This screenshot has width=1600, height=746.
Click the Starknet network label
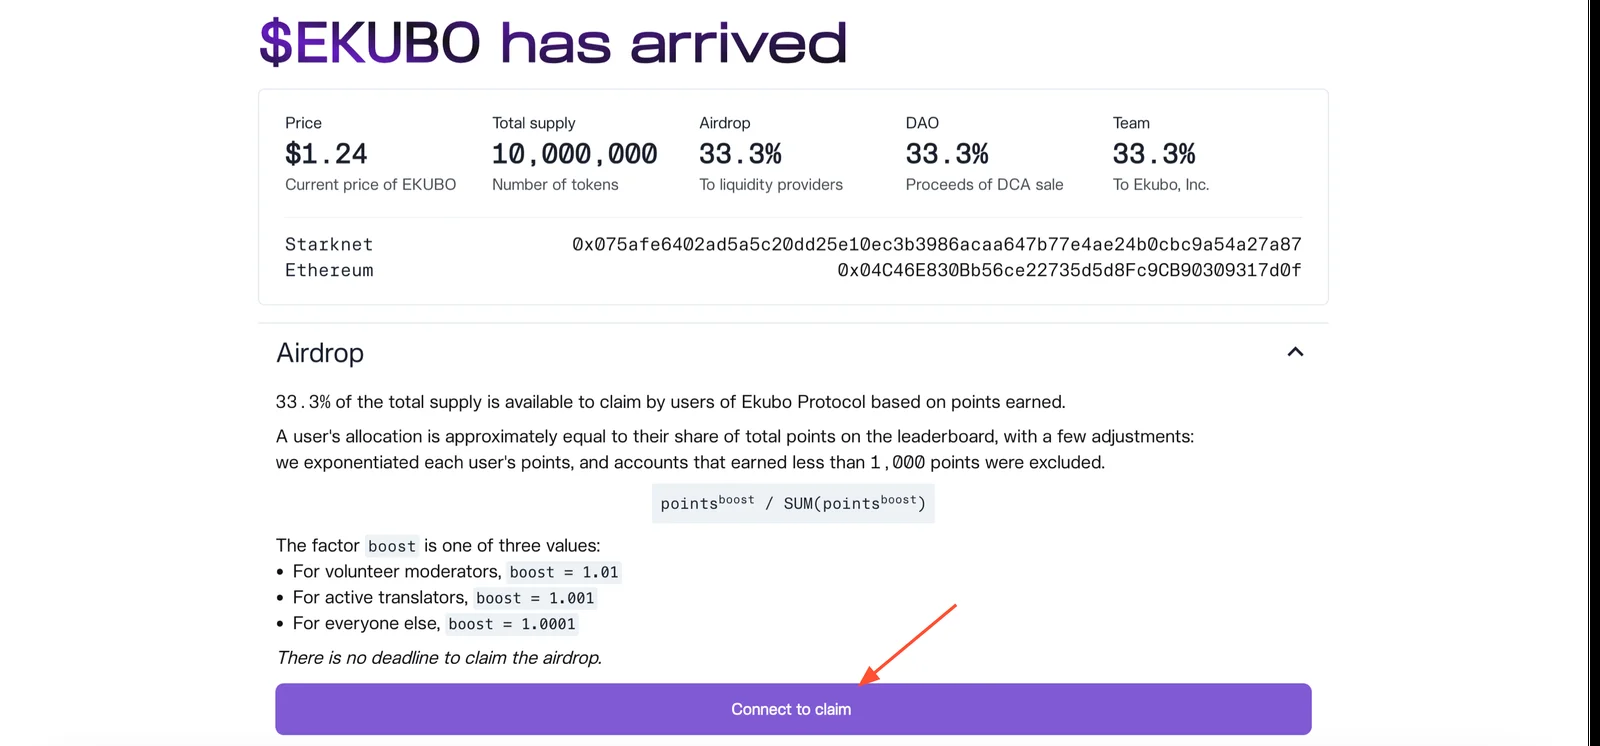point(329,244)
